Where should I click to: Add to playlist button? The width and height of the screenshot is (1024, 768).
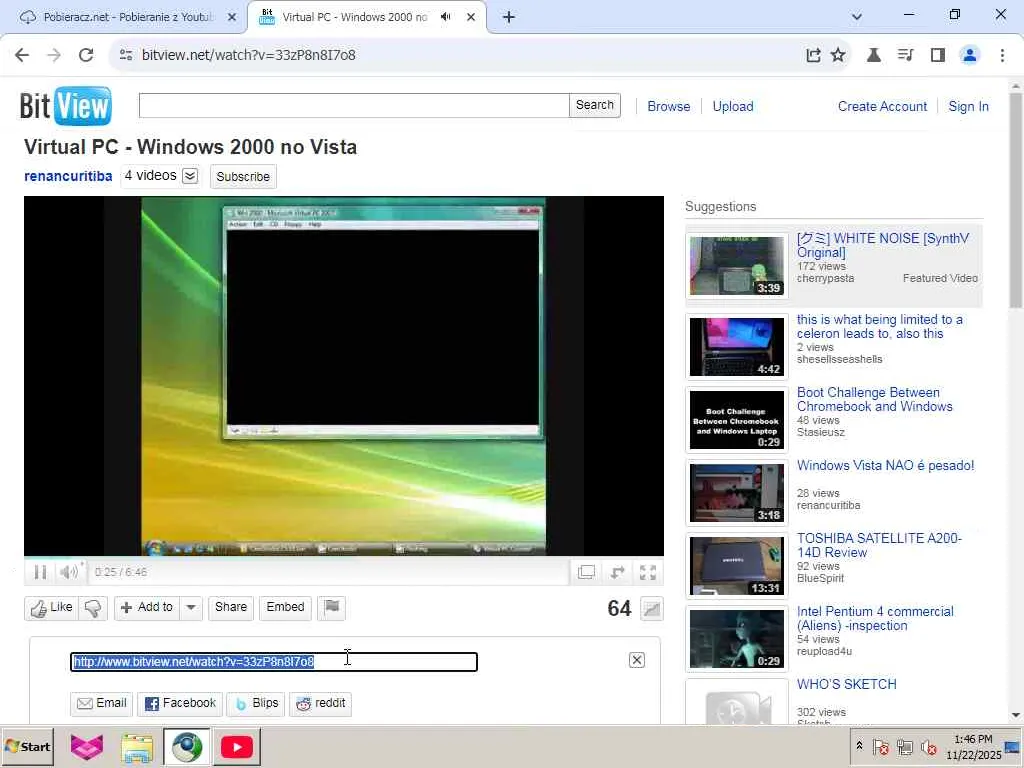[147, 608]
